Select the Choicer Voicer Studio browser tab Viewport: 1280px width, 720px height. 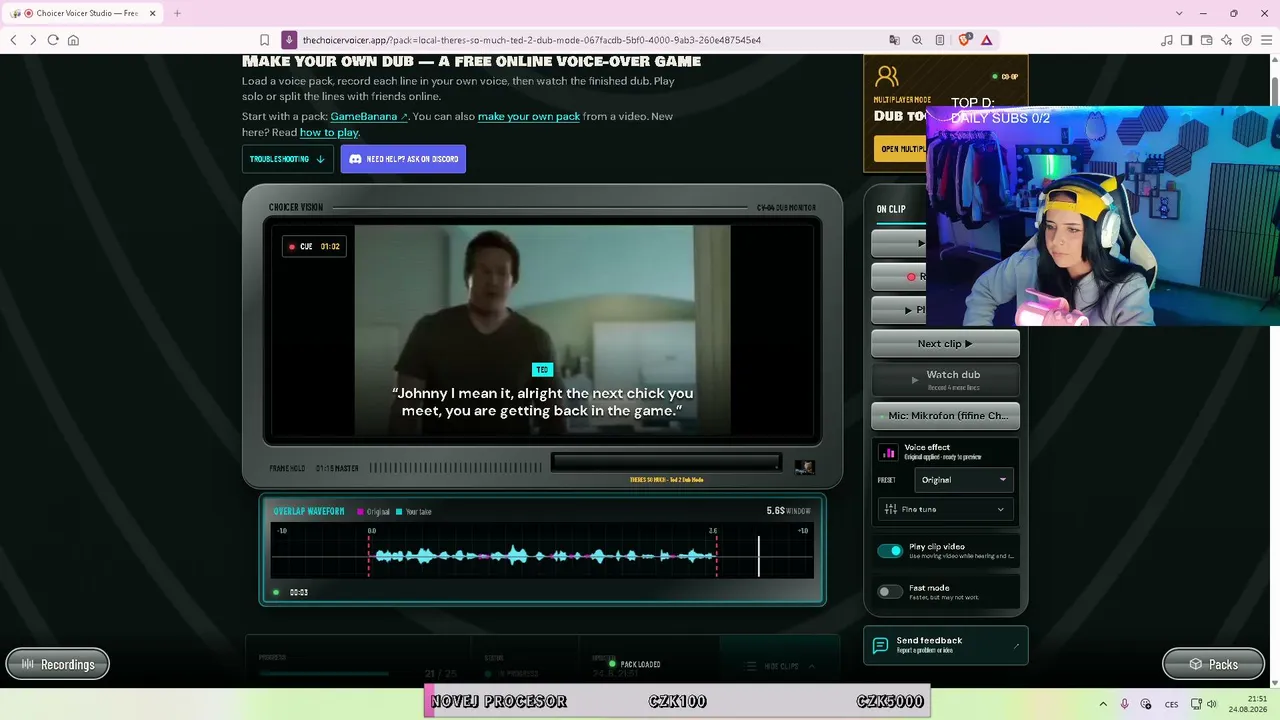80,13
